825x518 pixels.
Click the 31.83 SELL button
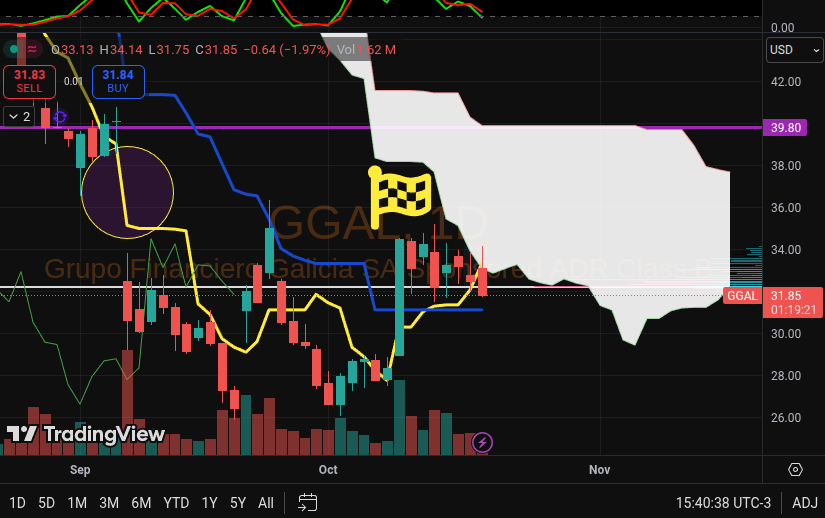(x=29, y=82)
